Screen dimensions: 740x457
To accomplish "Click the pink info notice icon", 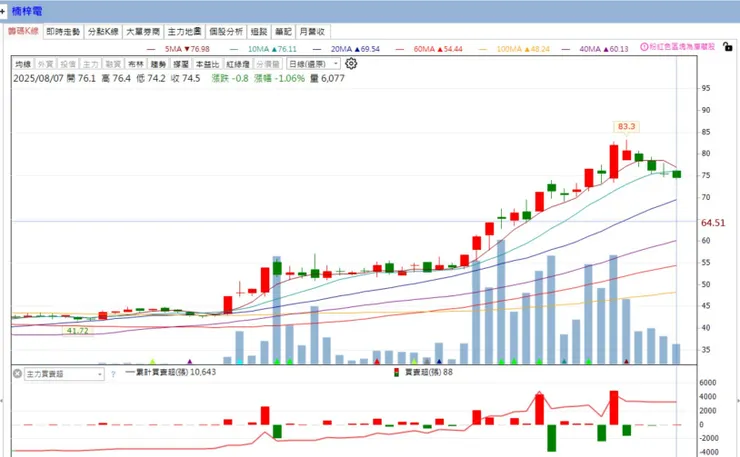I will [644, 47].
